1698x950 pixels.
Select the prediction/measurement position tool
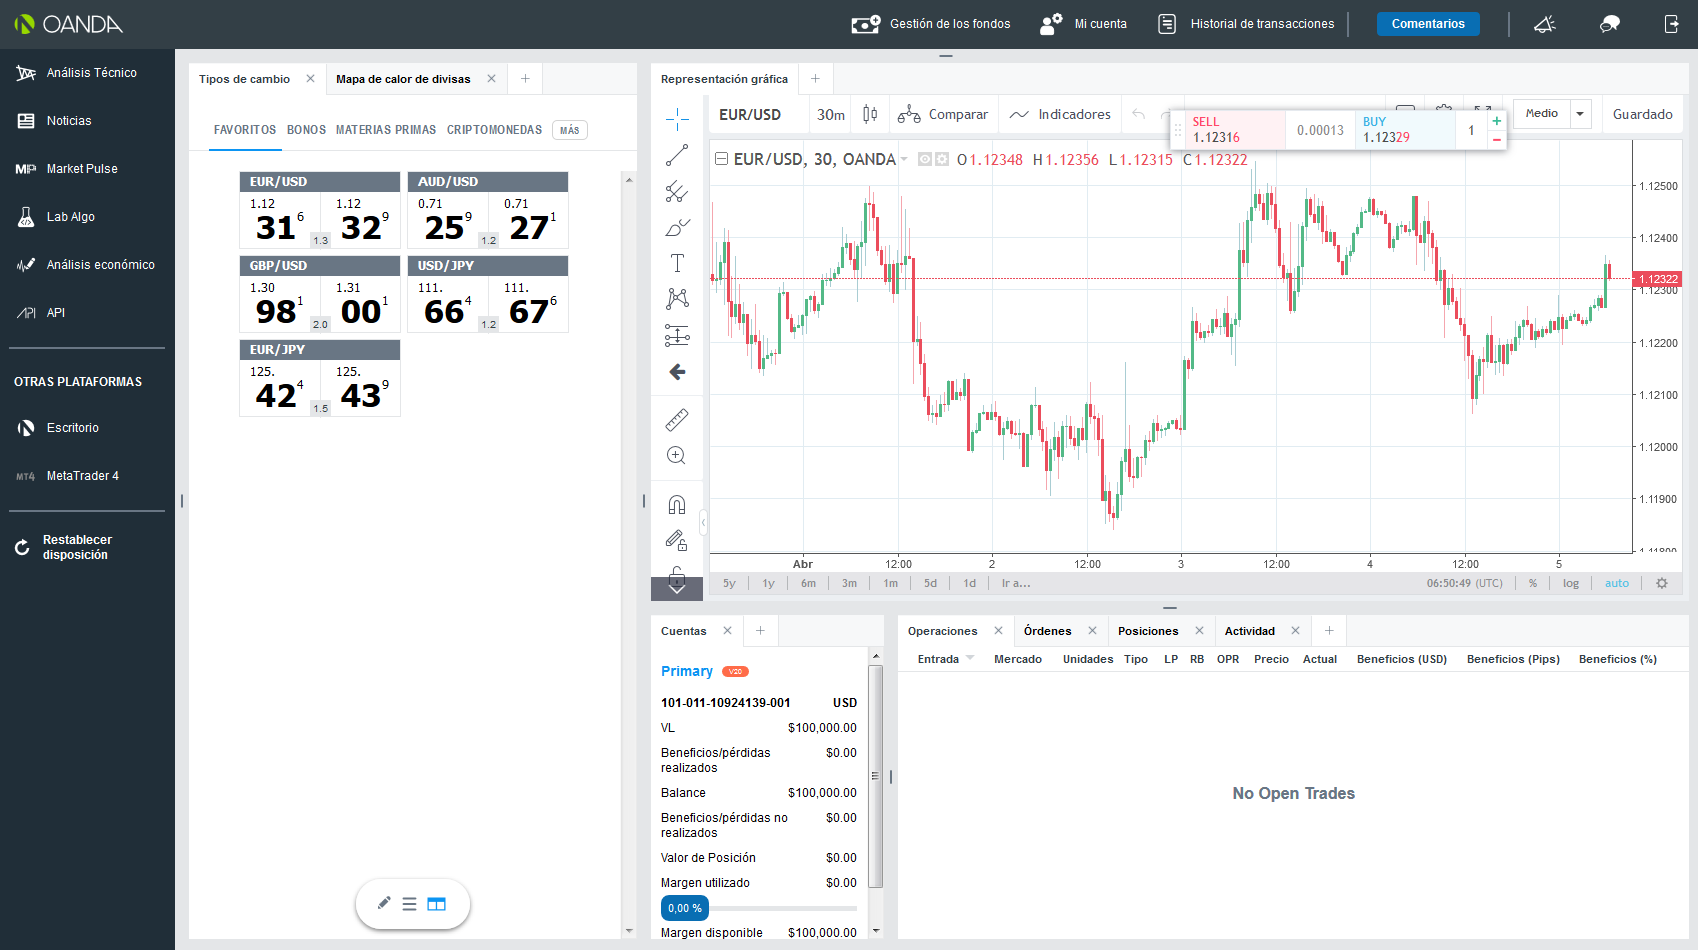pos(677,335)
